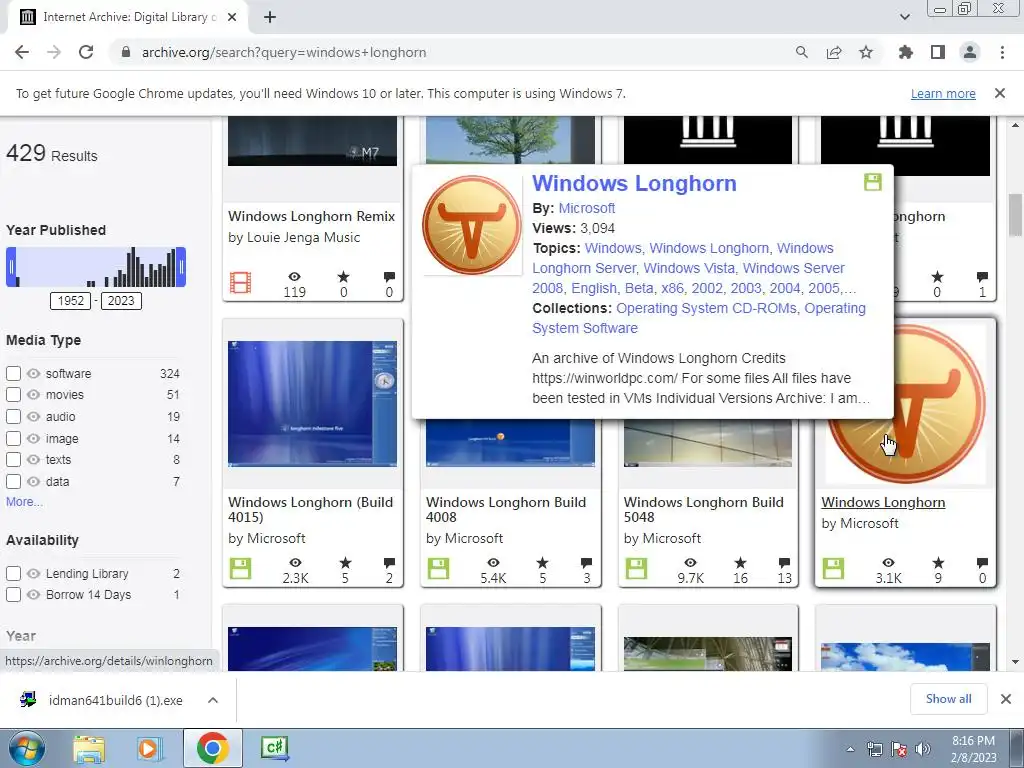Viewport: 1024px width, 768px height.
Task: Open the tab search dropdown arrow
Action: point(905,17)
